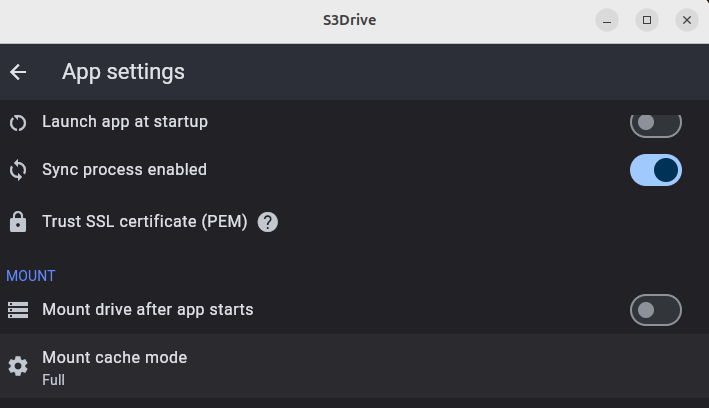Click Mount drive after app starts text
Viewport: 709px width, 408px height.
(x=148, y=310)
